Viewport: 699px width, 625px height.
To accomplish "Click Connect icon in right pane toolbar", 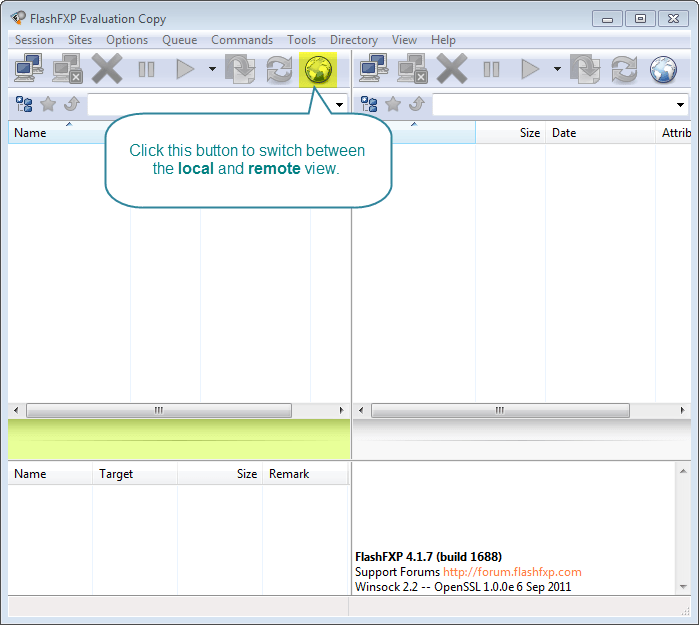I will (x=374, y=69).
